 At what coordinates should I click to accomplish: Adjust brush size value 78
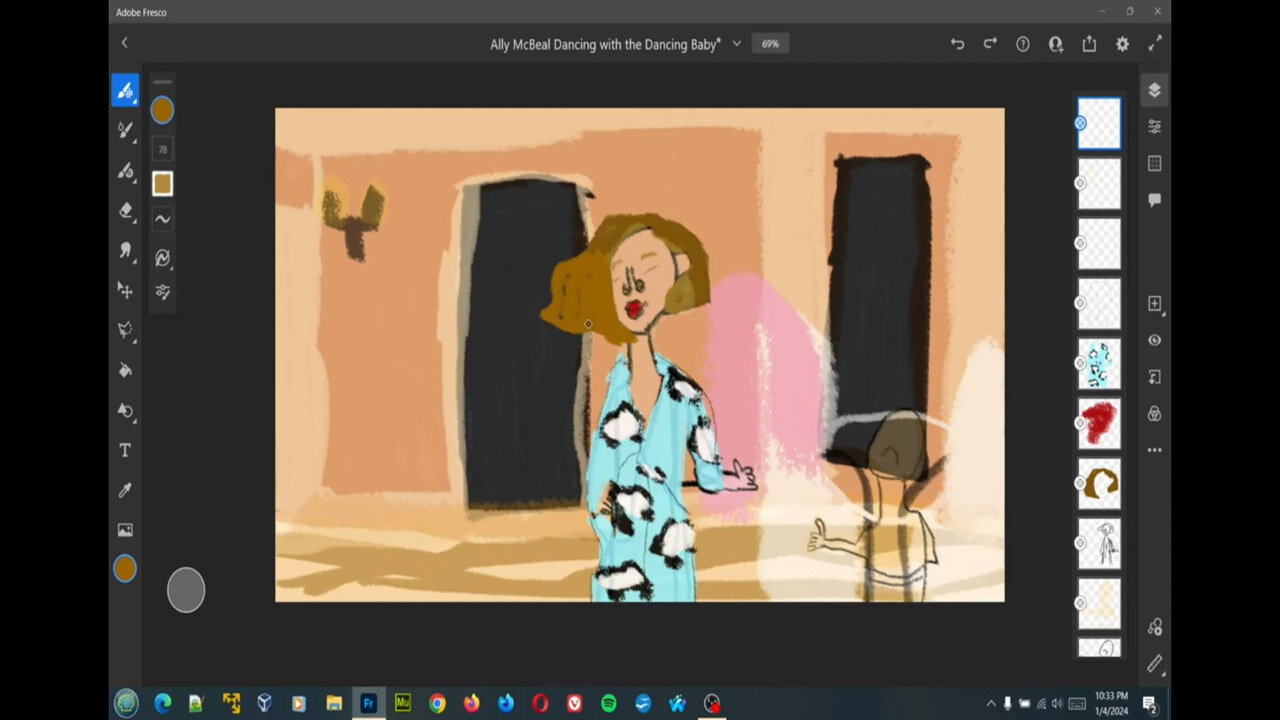point(162,150)
